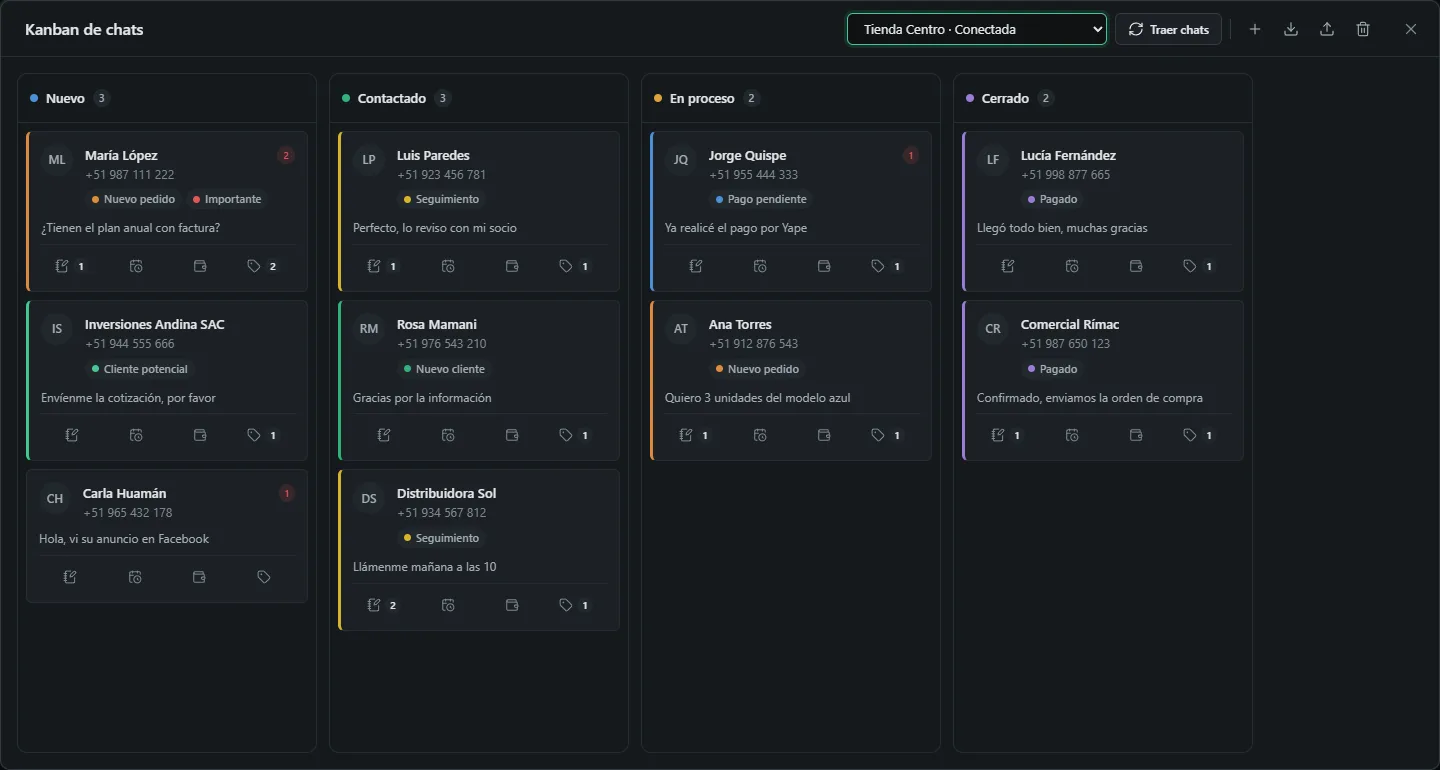Viewport: 1440px width, 770px height.
Task: Click the trash icon in the header
Action: coord(1363,29)
